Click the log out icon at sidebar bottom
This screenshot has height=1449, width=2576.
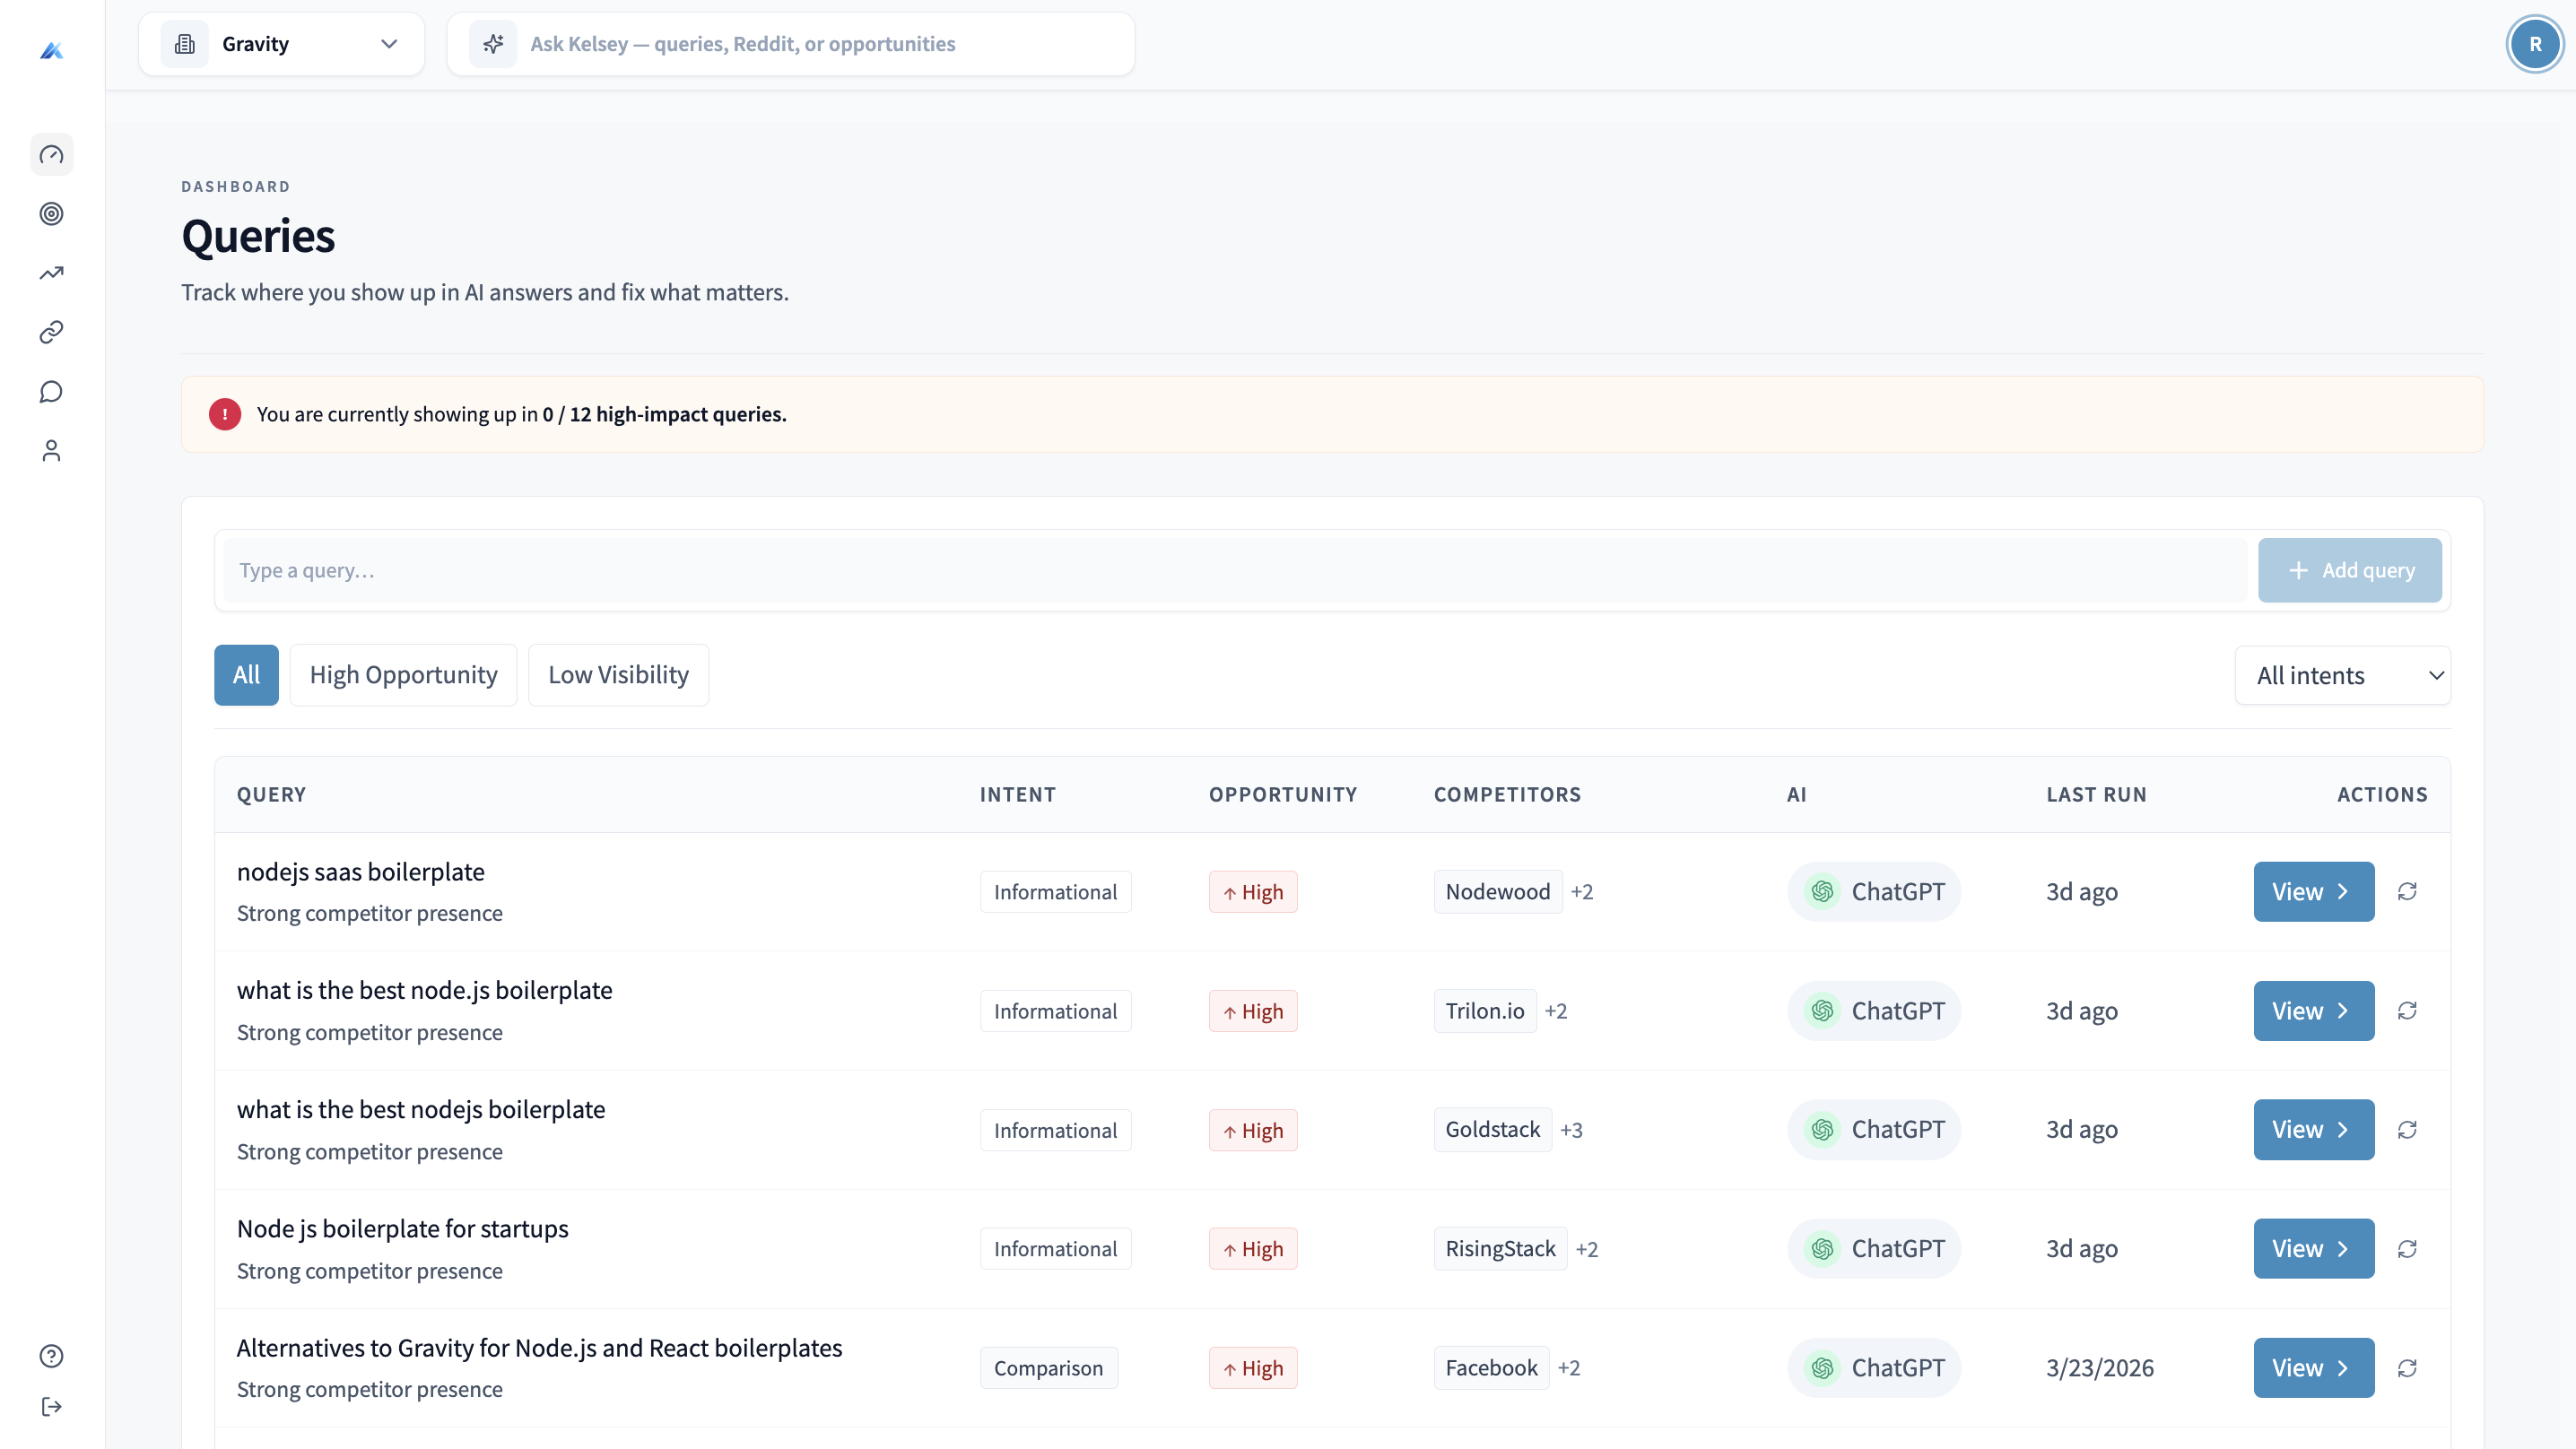52,1407
